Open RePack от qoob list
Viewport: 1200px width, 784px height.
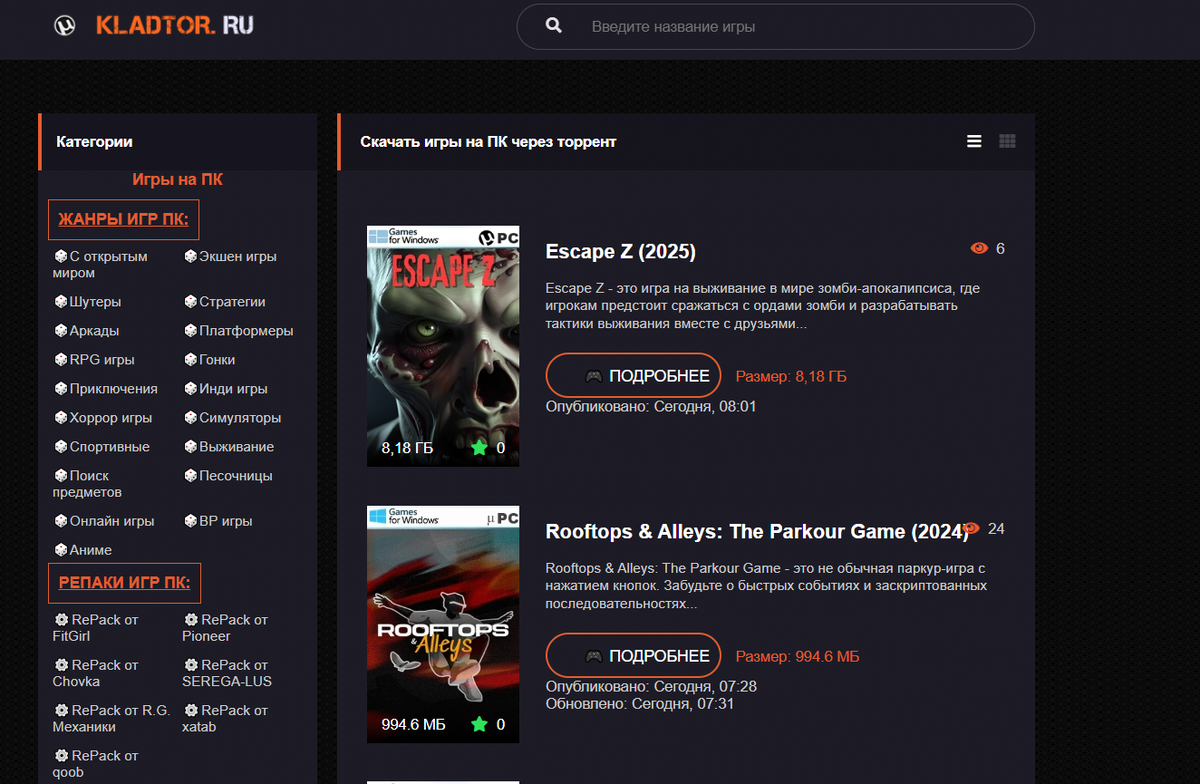(95, 763)
